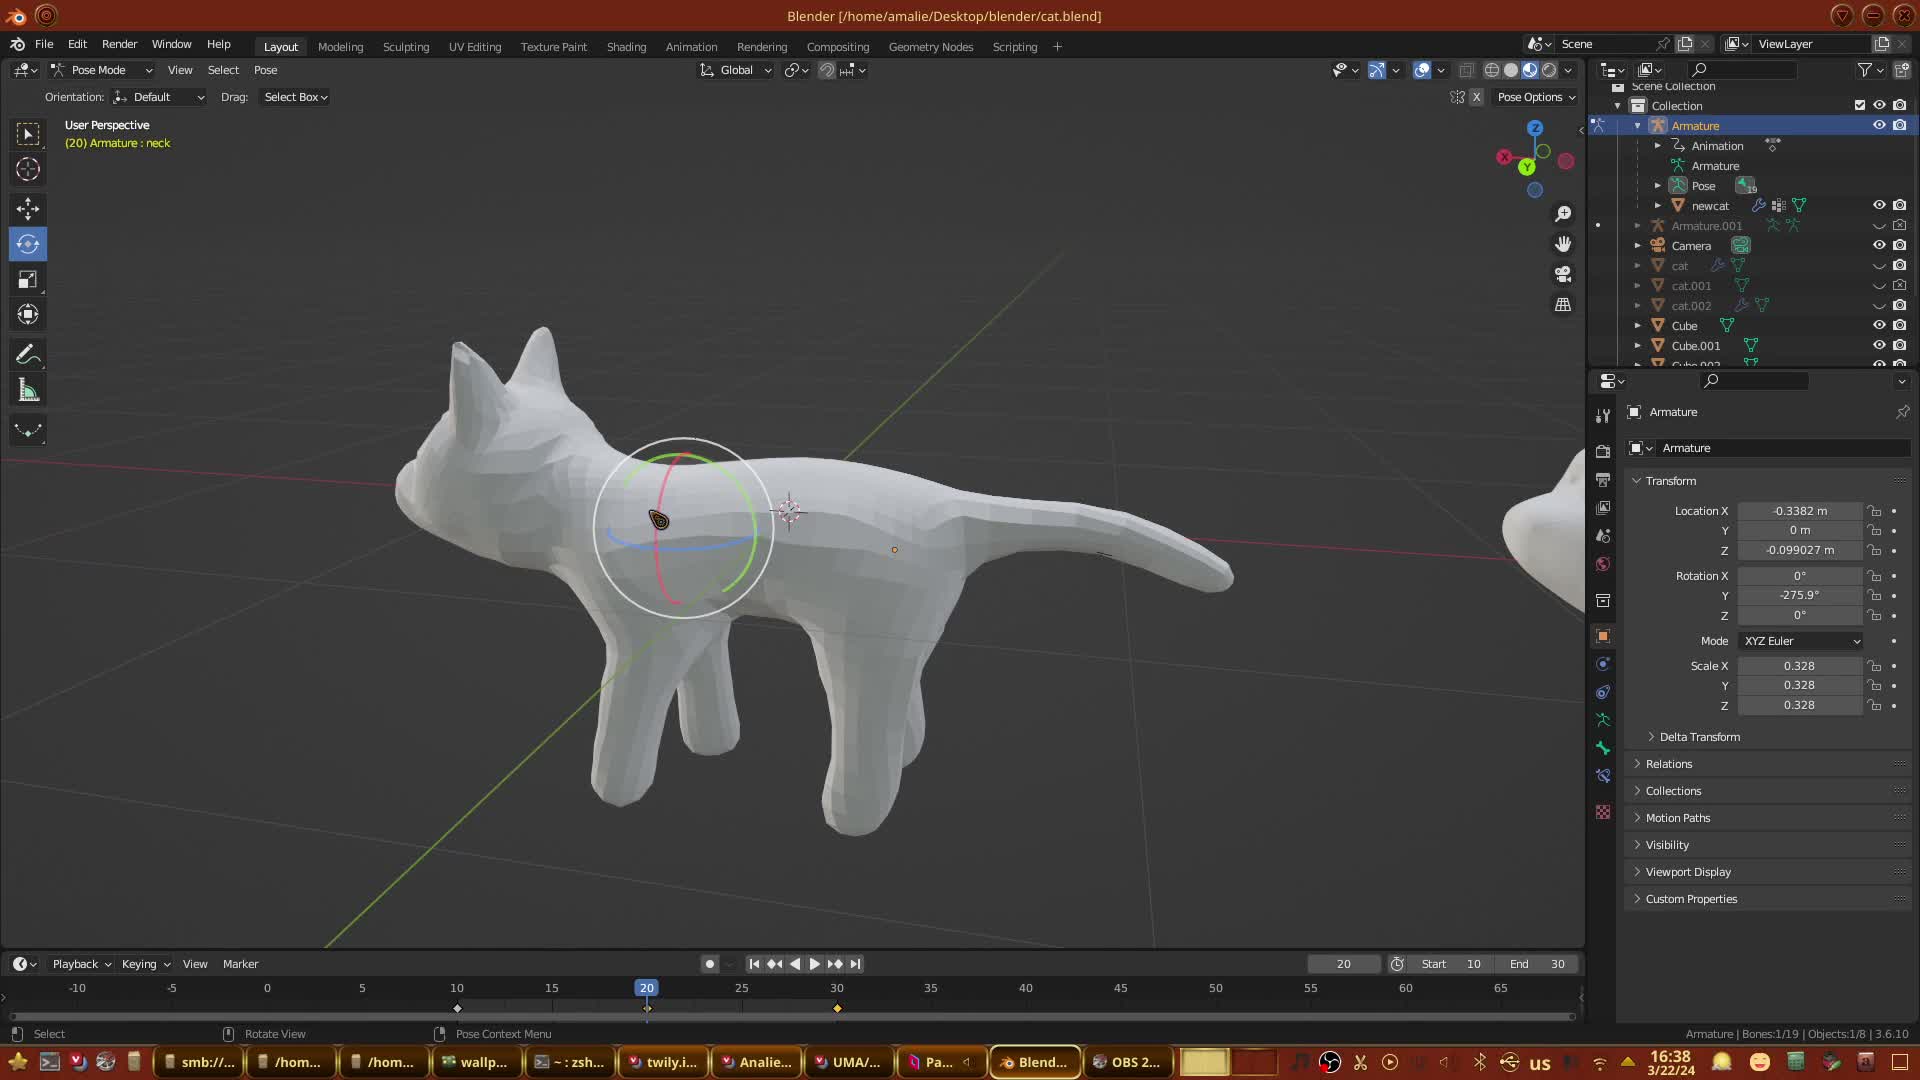Uncheck the Collection exclude checkbox
The image size is (1920, 1080).
click(x=1860, y=105)
